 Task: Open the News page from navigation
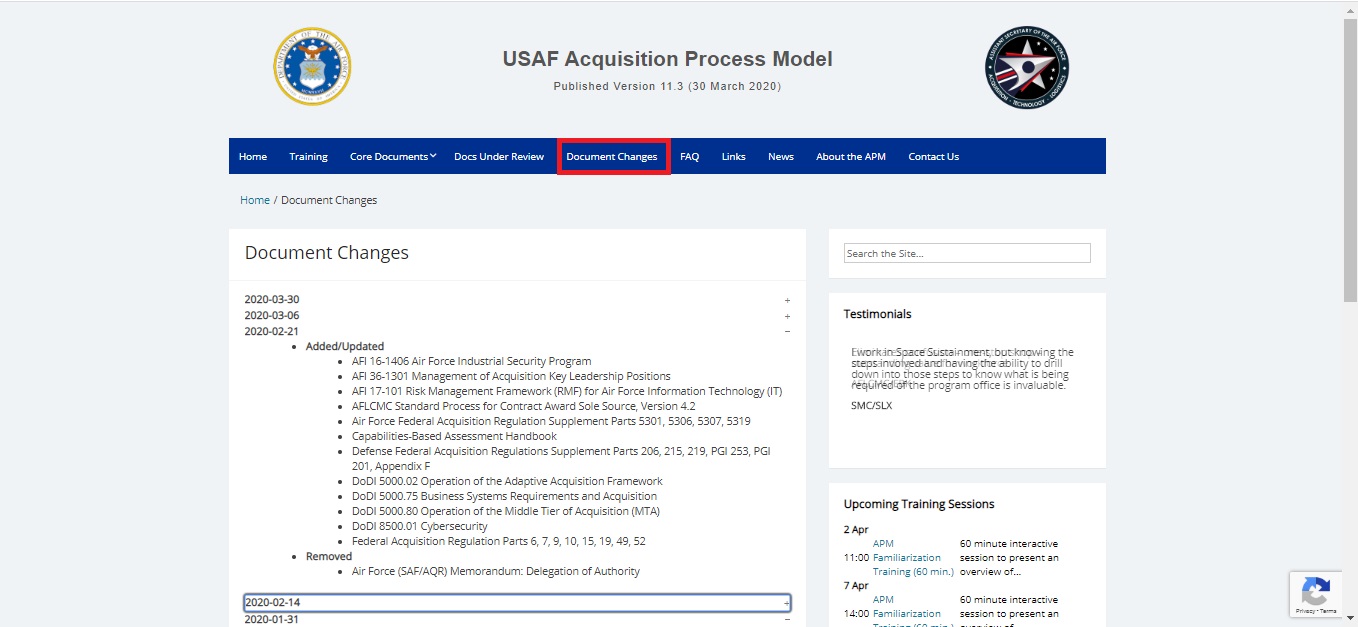(x=780, y=156)
